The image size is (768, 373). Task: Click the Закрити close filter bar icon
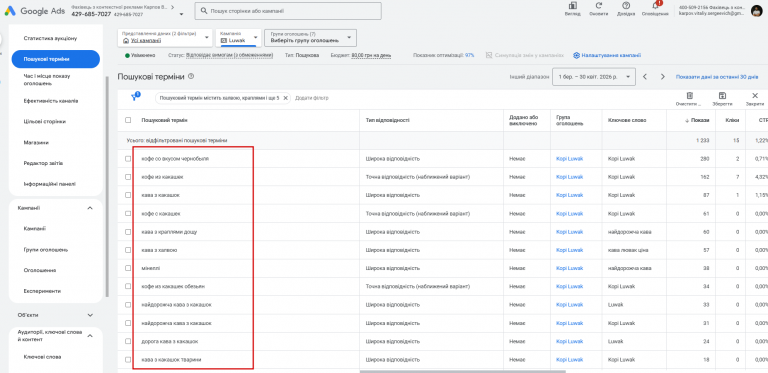tap(755, 95)
